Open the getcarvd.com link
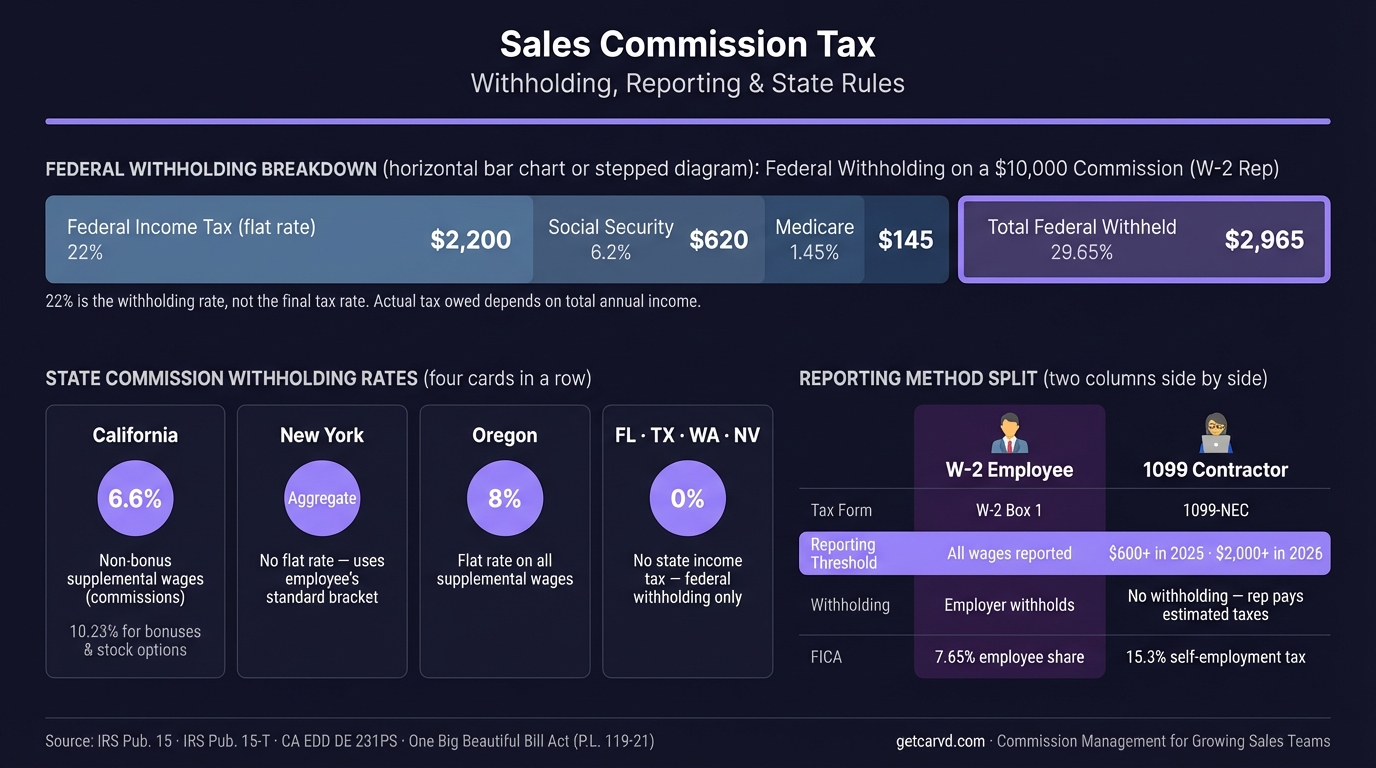The image size is (1376, 768). pyautogui.click(x=941, y=741)
